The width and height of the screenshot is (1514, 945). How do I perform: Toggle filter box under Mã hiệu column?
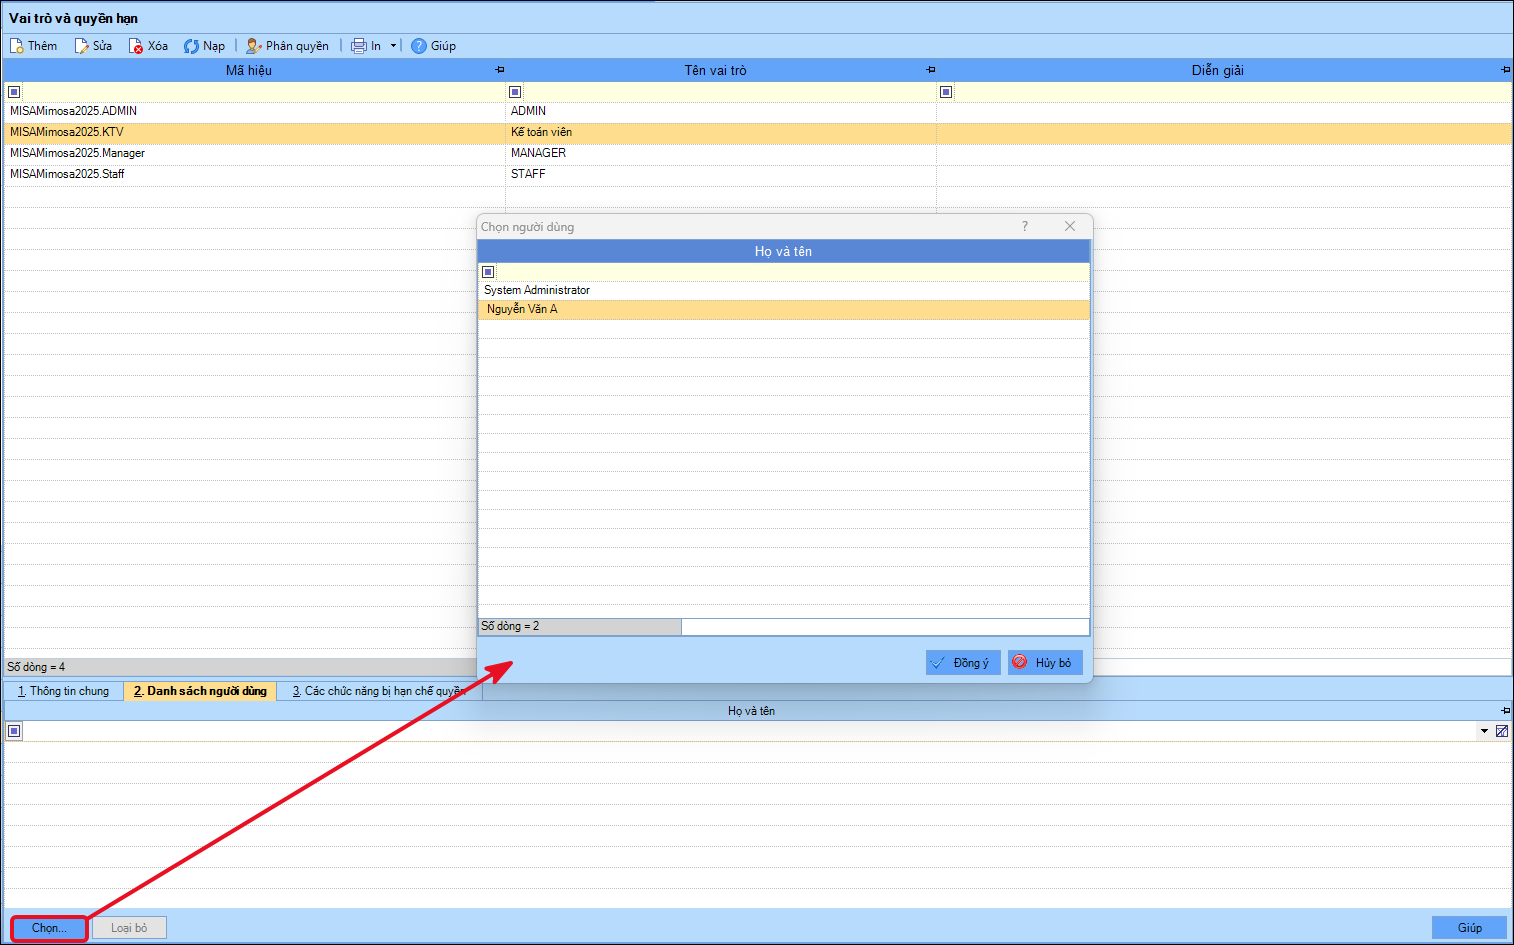[x=14, y=92]
